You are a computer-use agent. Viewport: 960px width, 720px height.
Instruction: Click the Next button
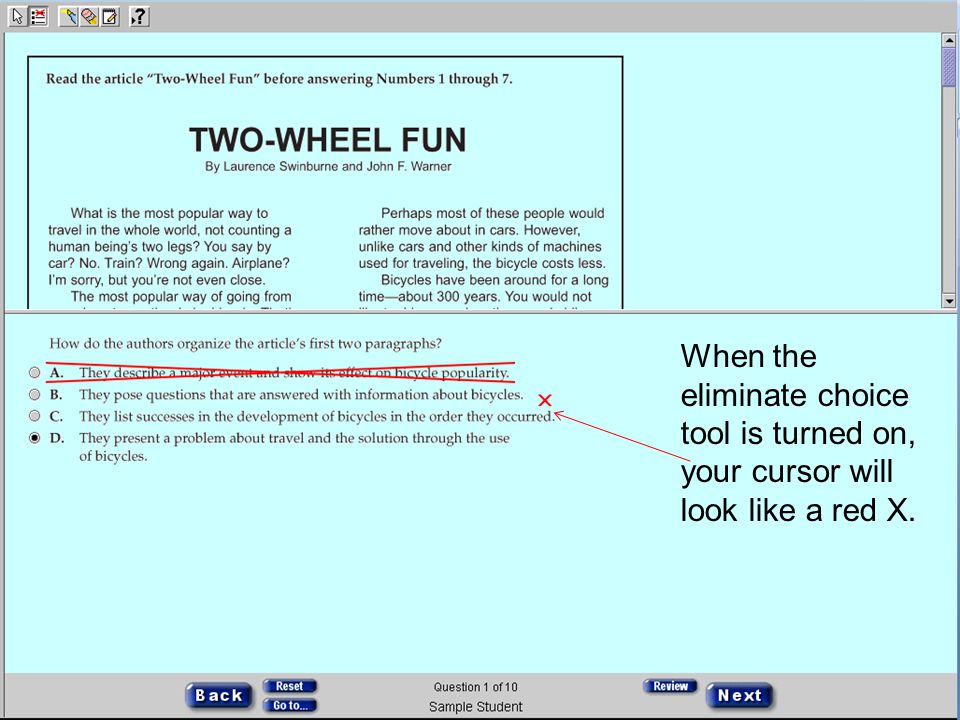[x=740, y=696]
